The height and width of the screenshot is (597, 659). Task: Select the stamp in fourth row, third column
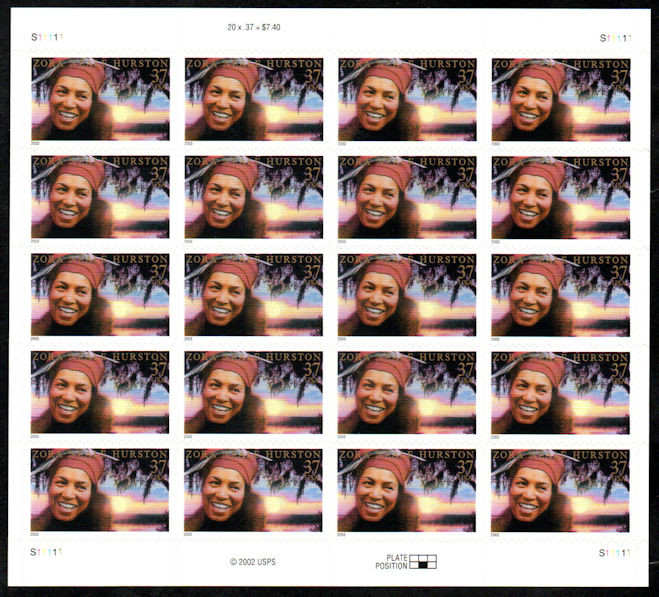(x=407, y=392)
